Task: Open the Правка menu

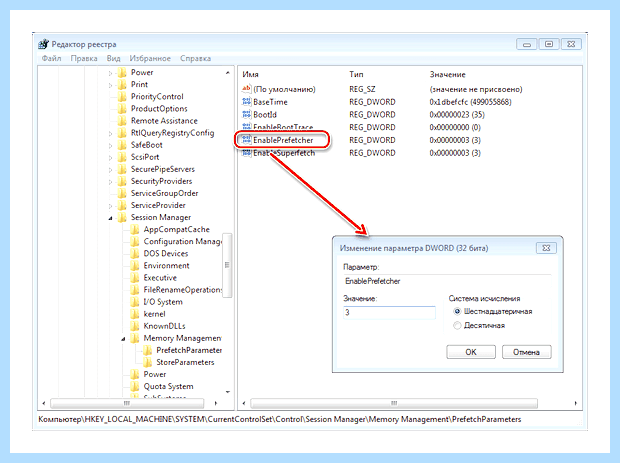Action: pos(84,58)
